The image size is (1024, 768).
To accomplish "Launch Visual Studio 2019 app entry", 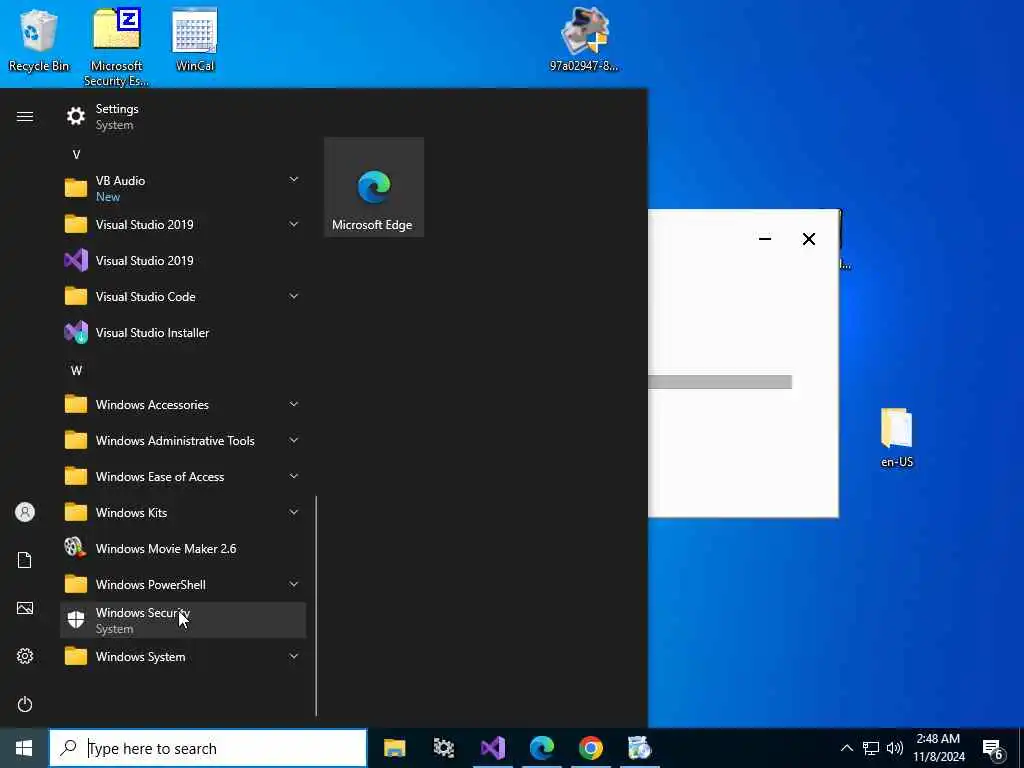I will point(183,261).
